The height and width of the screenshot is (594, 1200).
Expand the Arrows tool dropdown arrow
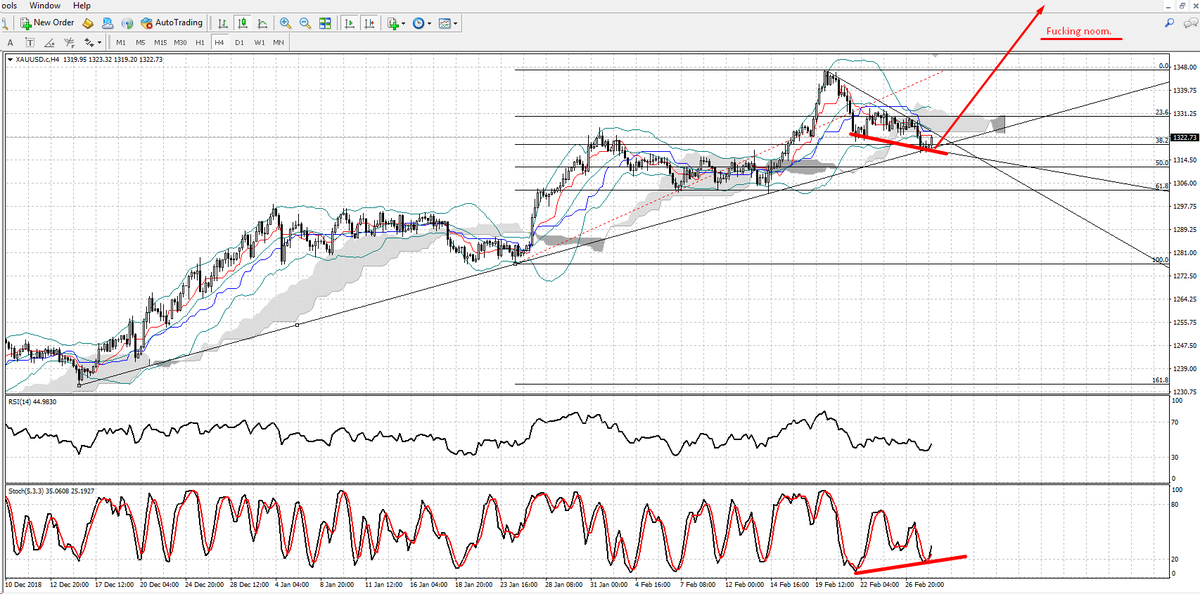[x=100, y=43]
